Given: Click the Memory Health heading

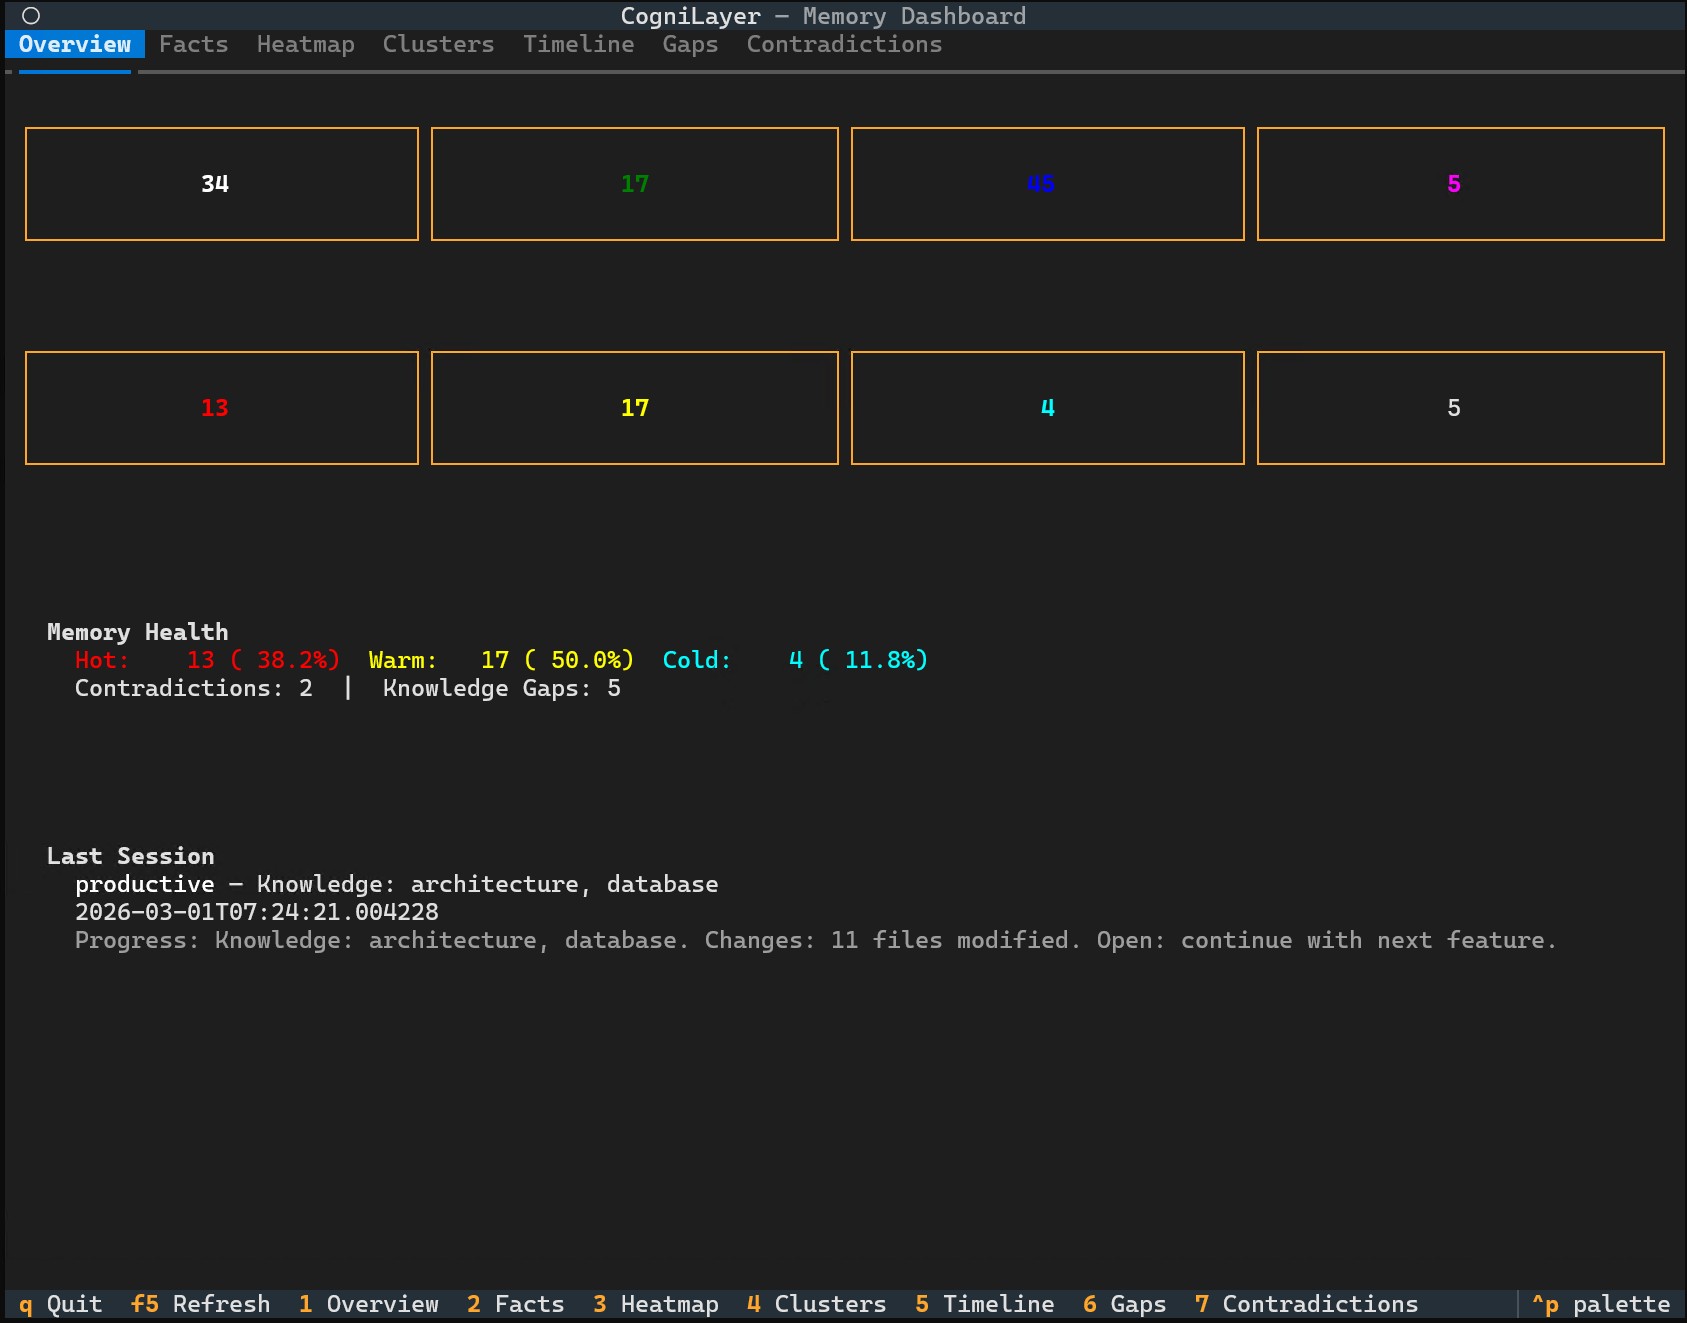Looking at the screenshot, I should [x=138, y=632].
